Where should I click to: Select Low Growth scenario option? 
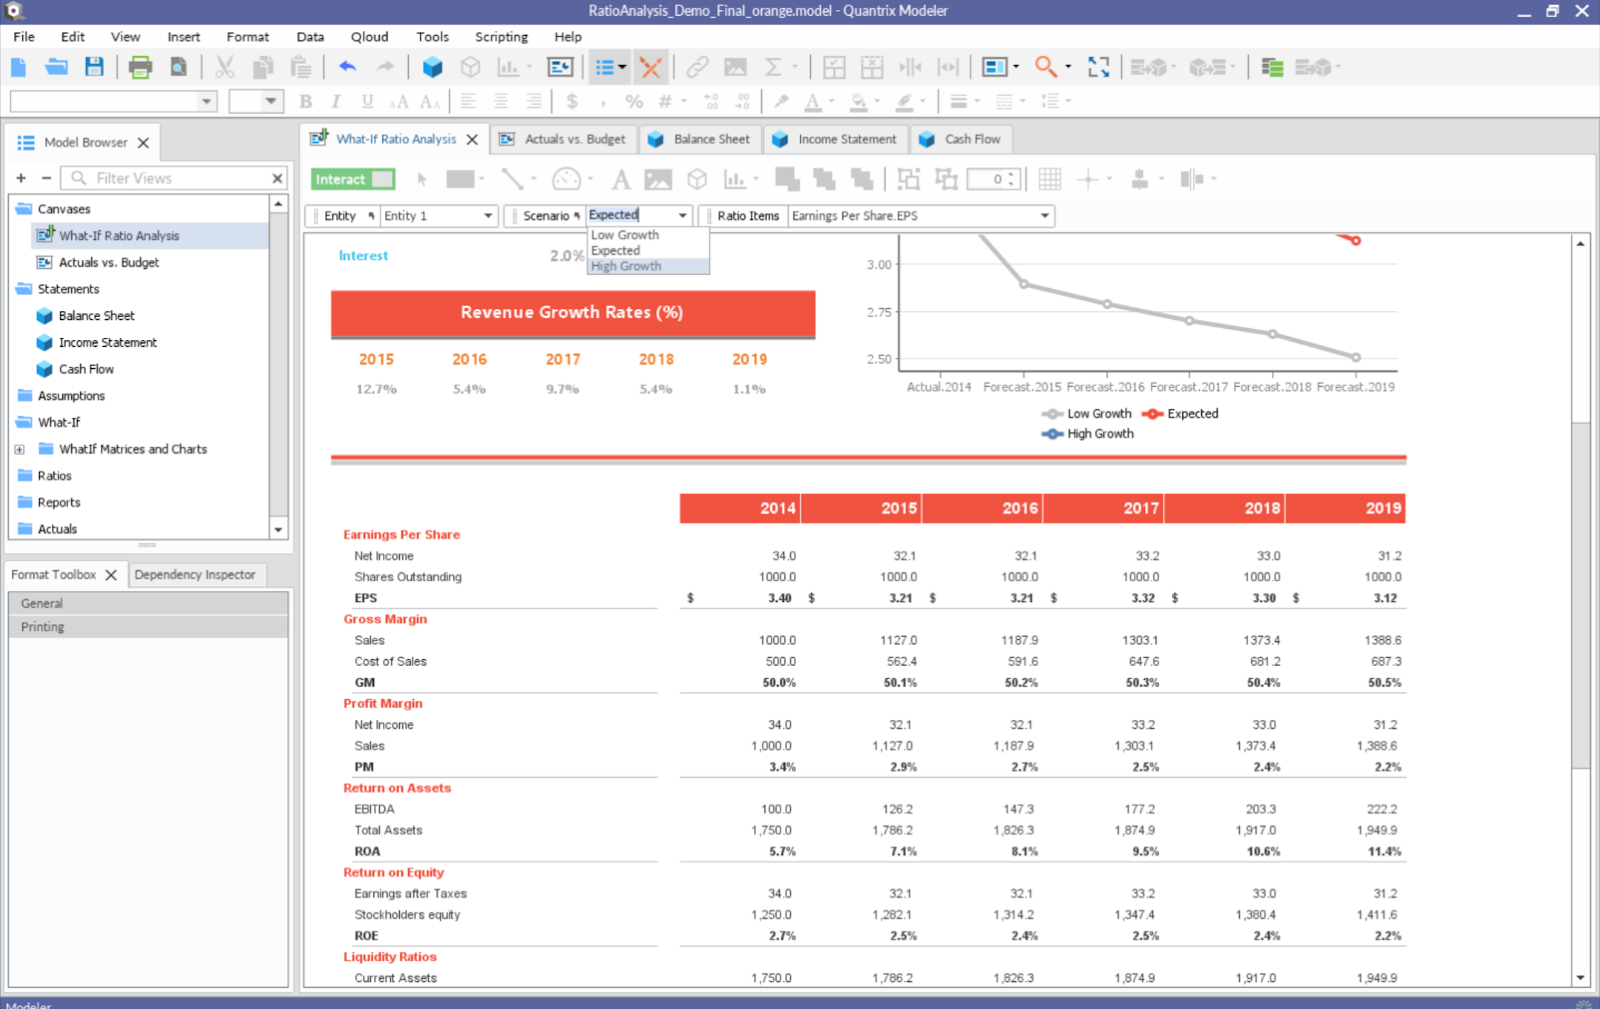625,235
